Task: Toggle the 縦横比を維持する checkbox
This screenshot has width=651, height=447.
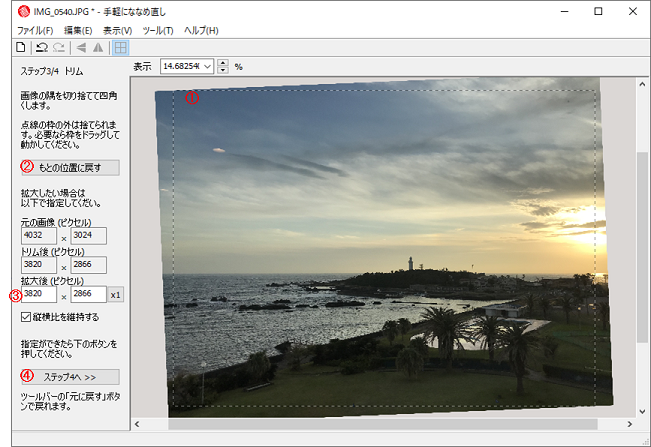Action: point(26,317)
